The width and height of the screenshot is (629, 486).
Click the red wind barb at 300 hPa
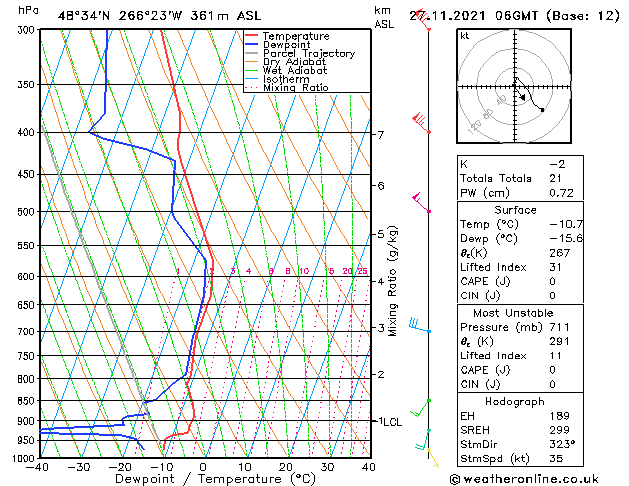[x=423, y=20]
